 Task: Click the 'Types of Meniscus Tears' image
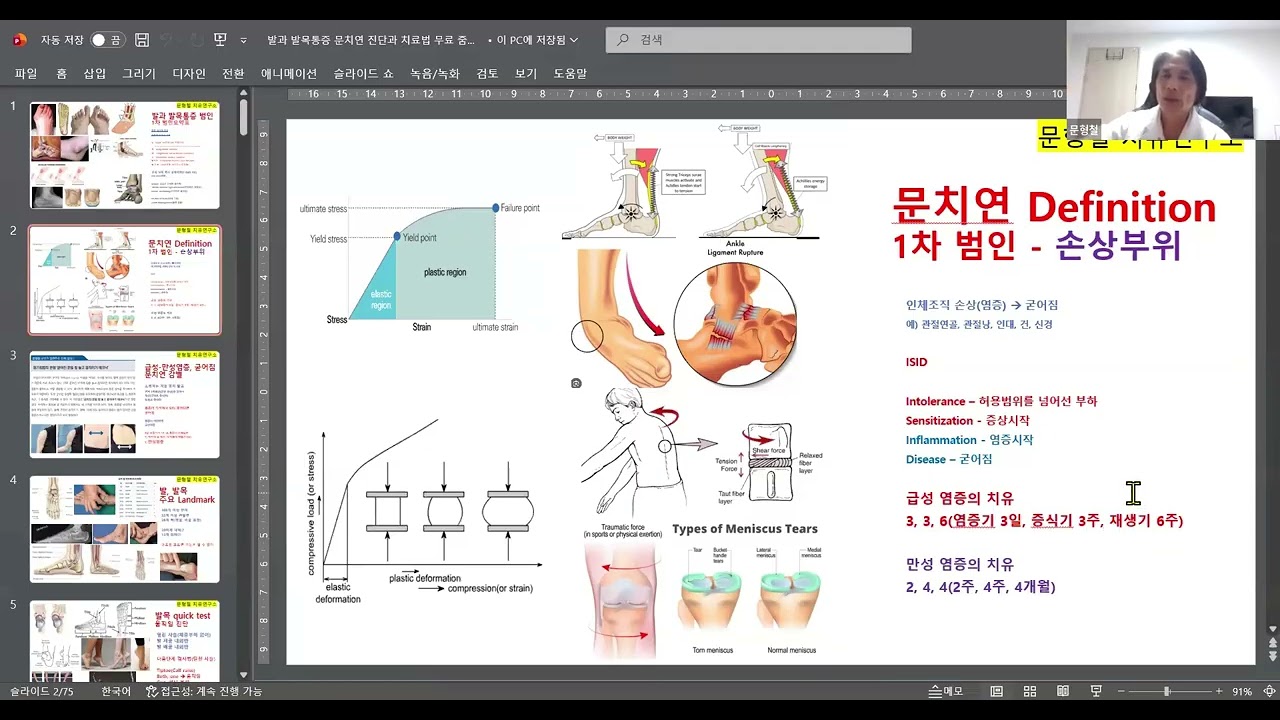click(746, 588)
